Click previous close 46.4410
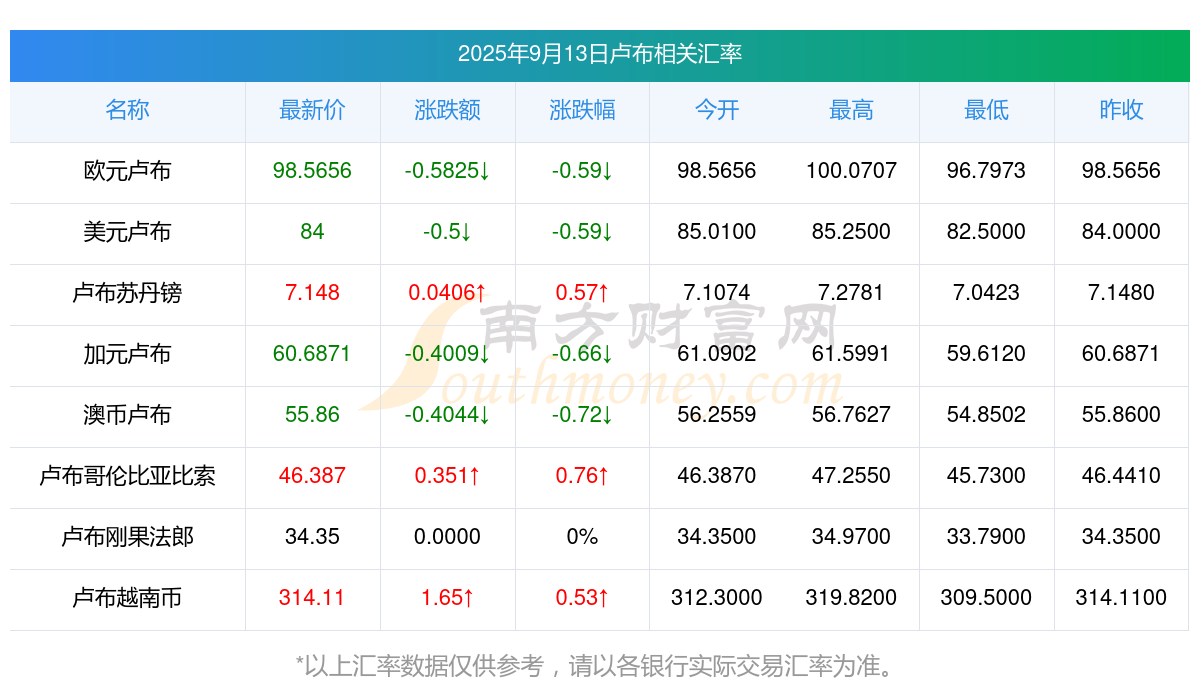The width and height of the screenshot is (1200, 698). click(x=1121, y=476)
